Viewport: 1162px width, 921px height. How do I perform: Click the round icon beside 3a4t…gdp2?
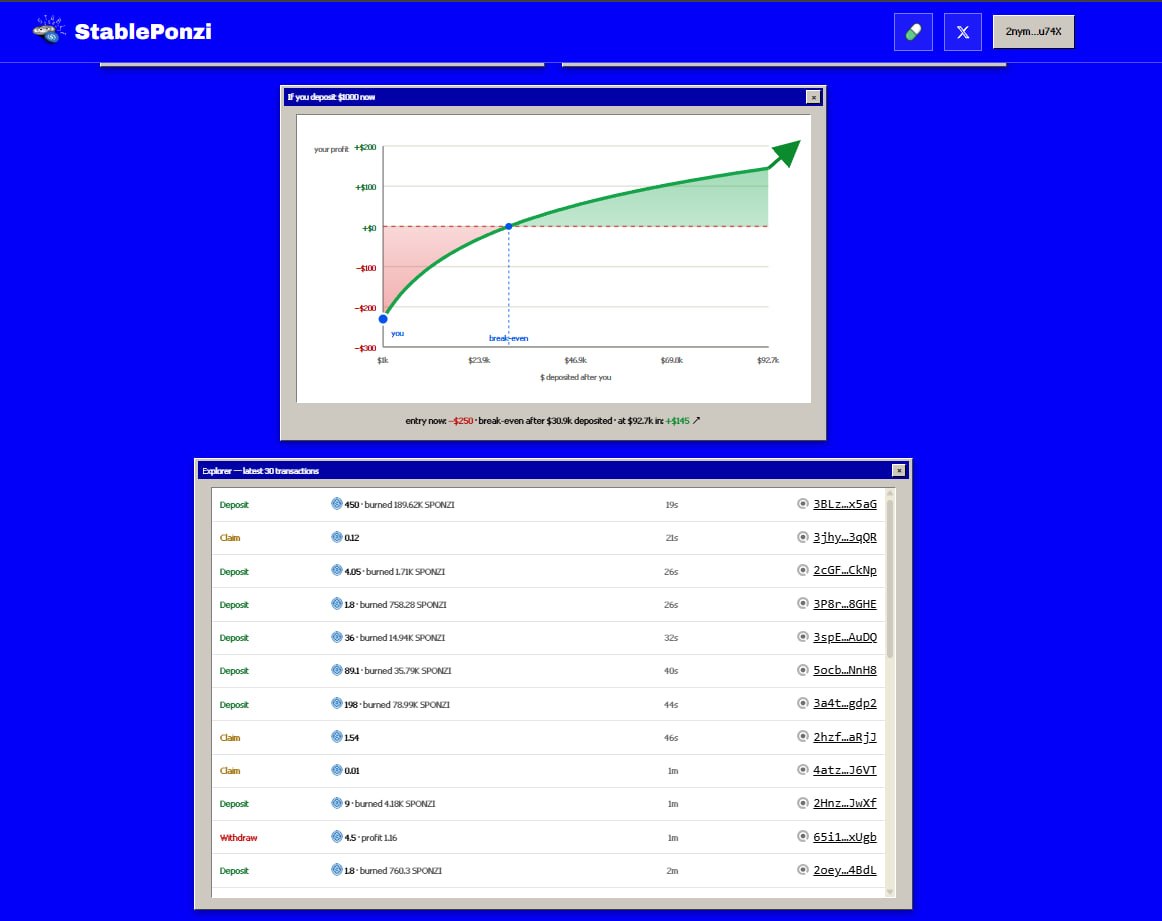tap(803, 702)
